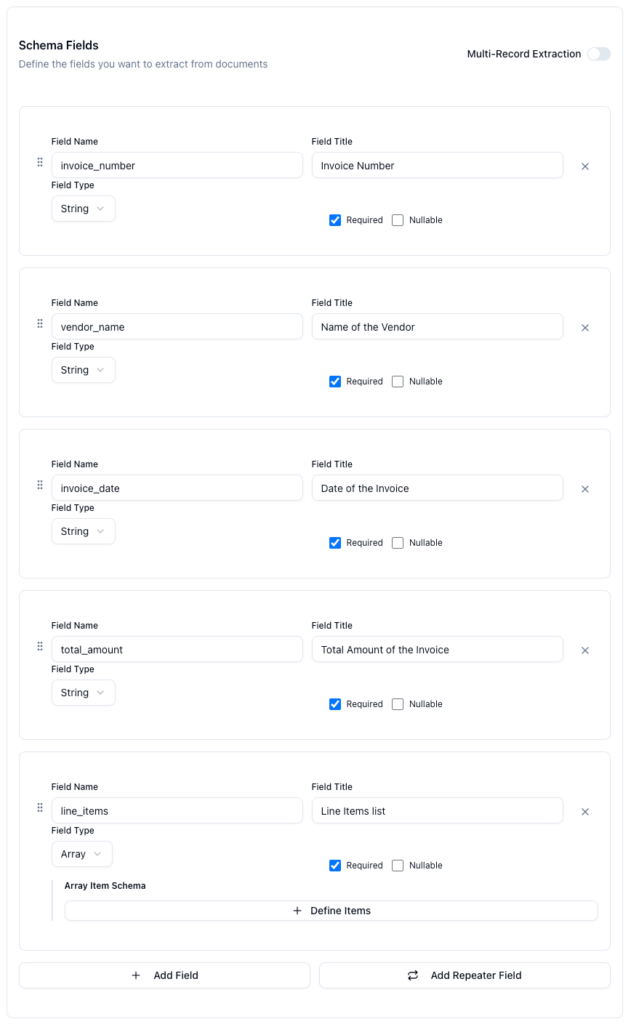
Task: Edit the invoice_date Field Name input
Action: click(x=177, y=488)
